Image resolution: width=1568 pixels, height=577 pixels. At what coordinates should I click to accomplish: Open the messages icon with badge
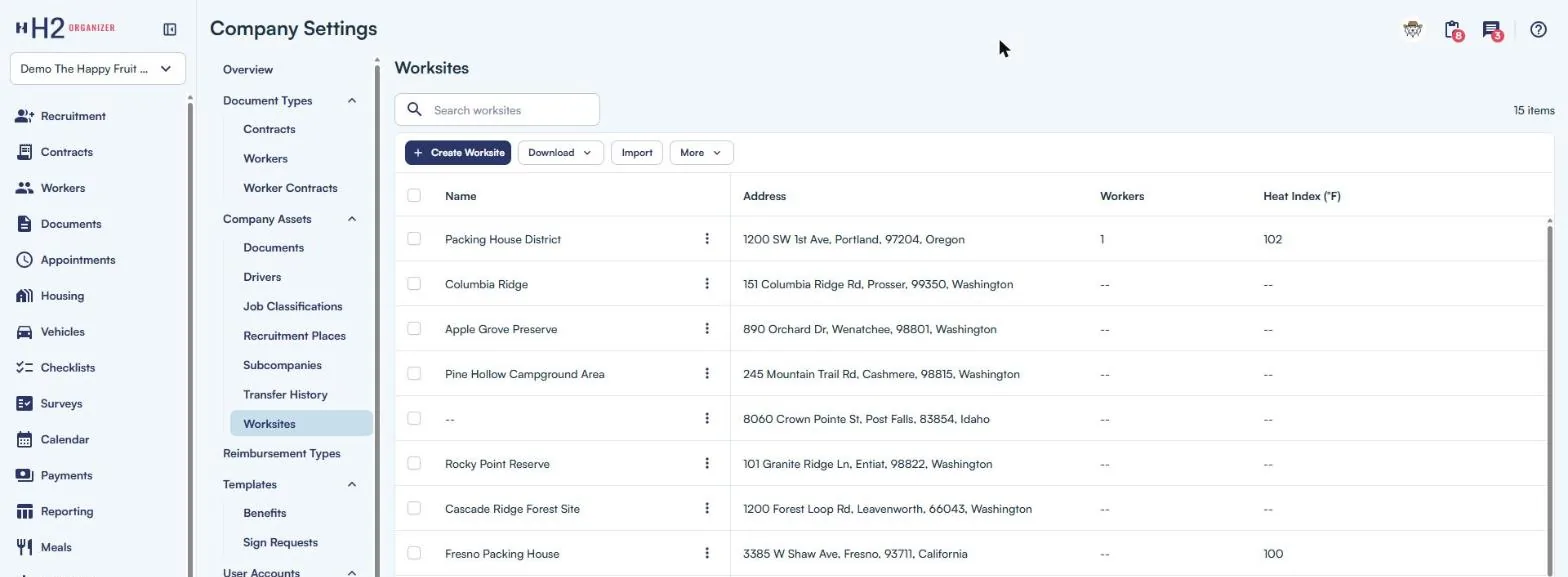(1492, 30)
